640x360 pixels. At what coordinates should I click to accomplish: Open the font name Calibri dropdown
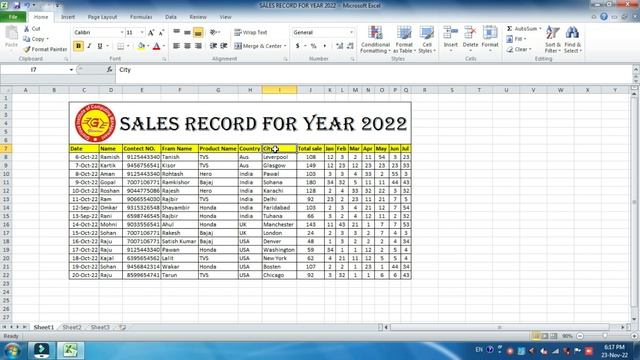coord(122,32)
